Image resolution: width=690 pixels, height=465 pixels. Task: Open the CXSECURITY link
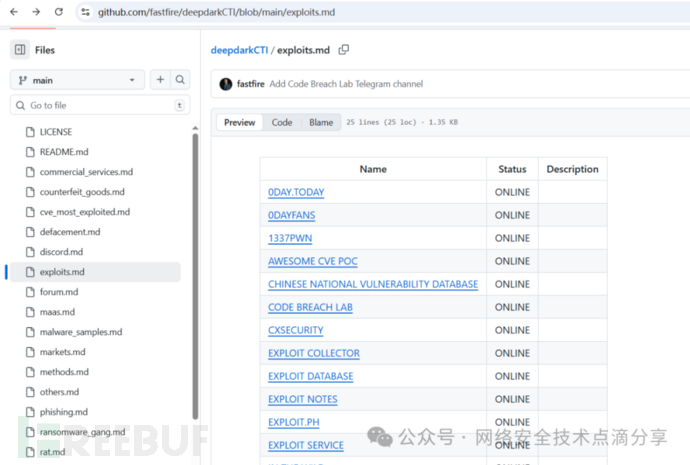[296, 330]
